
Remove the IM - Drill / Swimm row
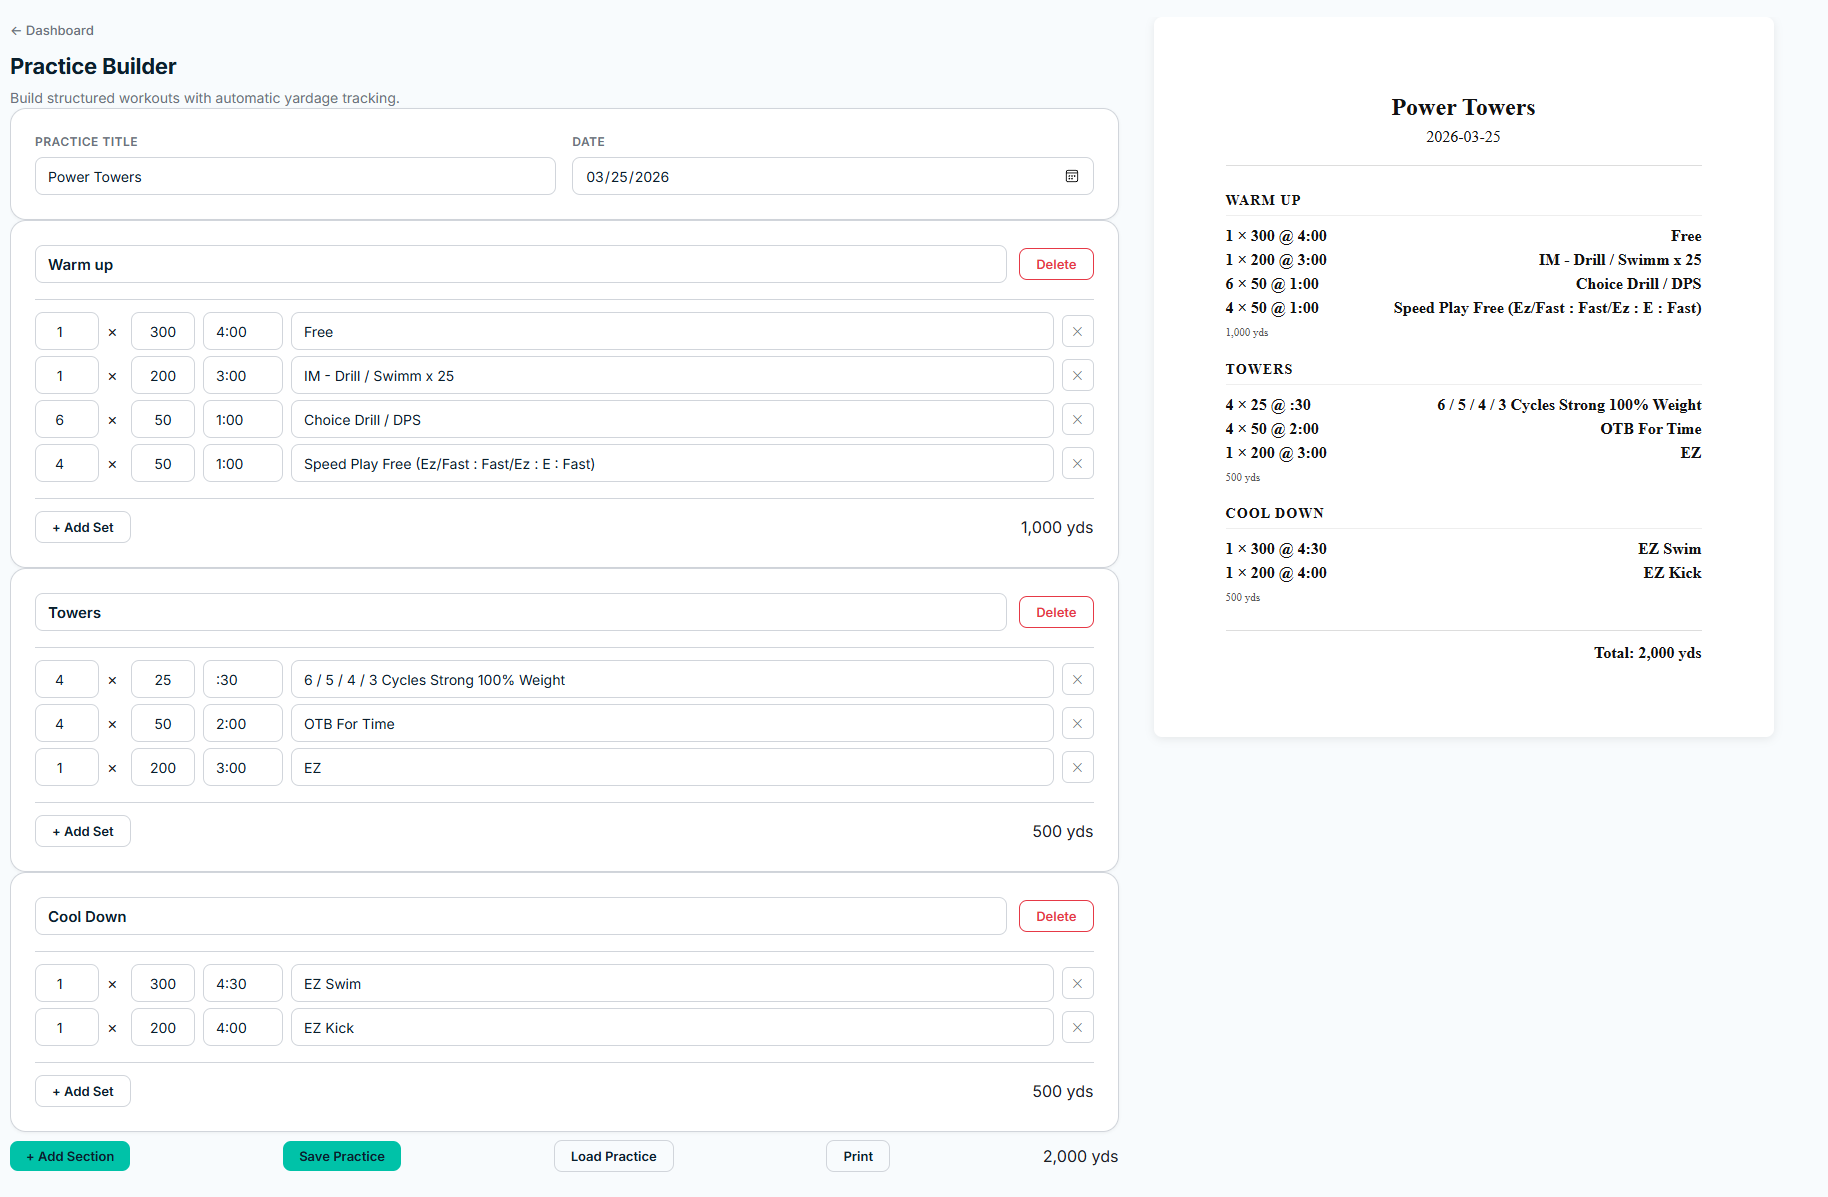click(1077, 375)
